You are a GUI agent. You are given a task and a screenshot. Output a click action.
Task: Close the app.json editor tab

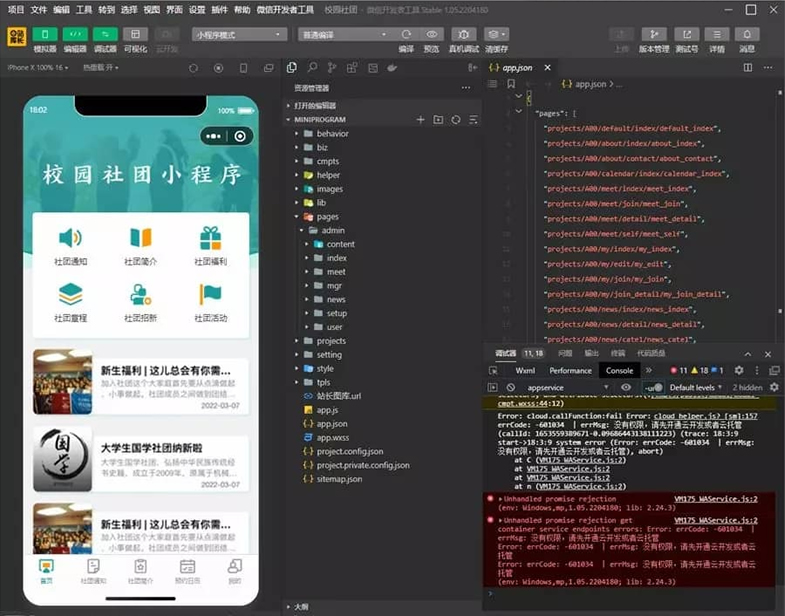point(548,68)
